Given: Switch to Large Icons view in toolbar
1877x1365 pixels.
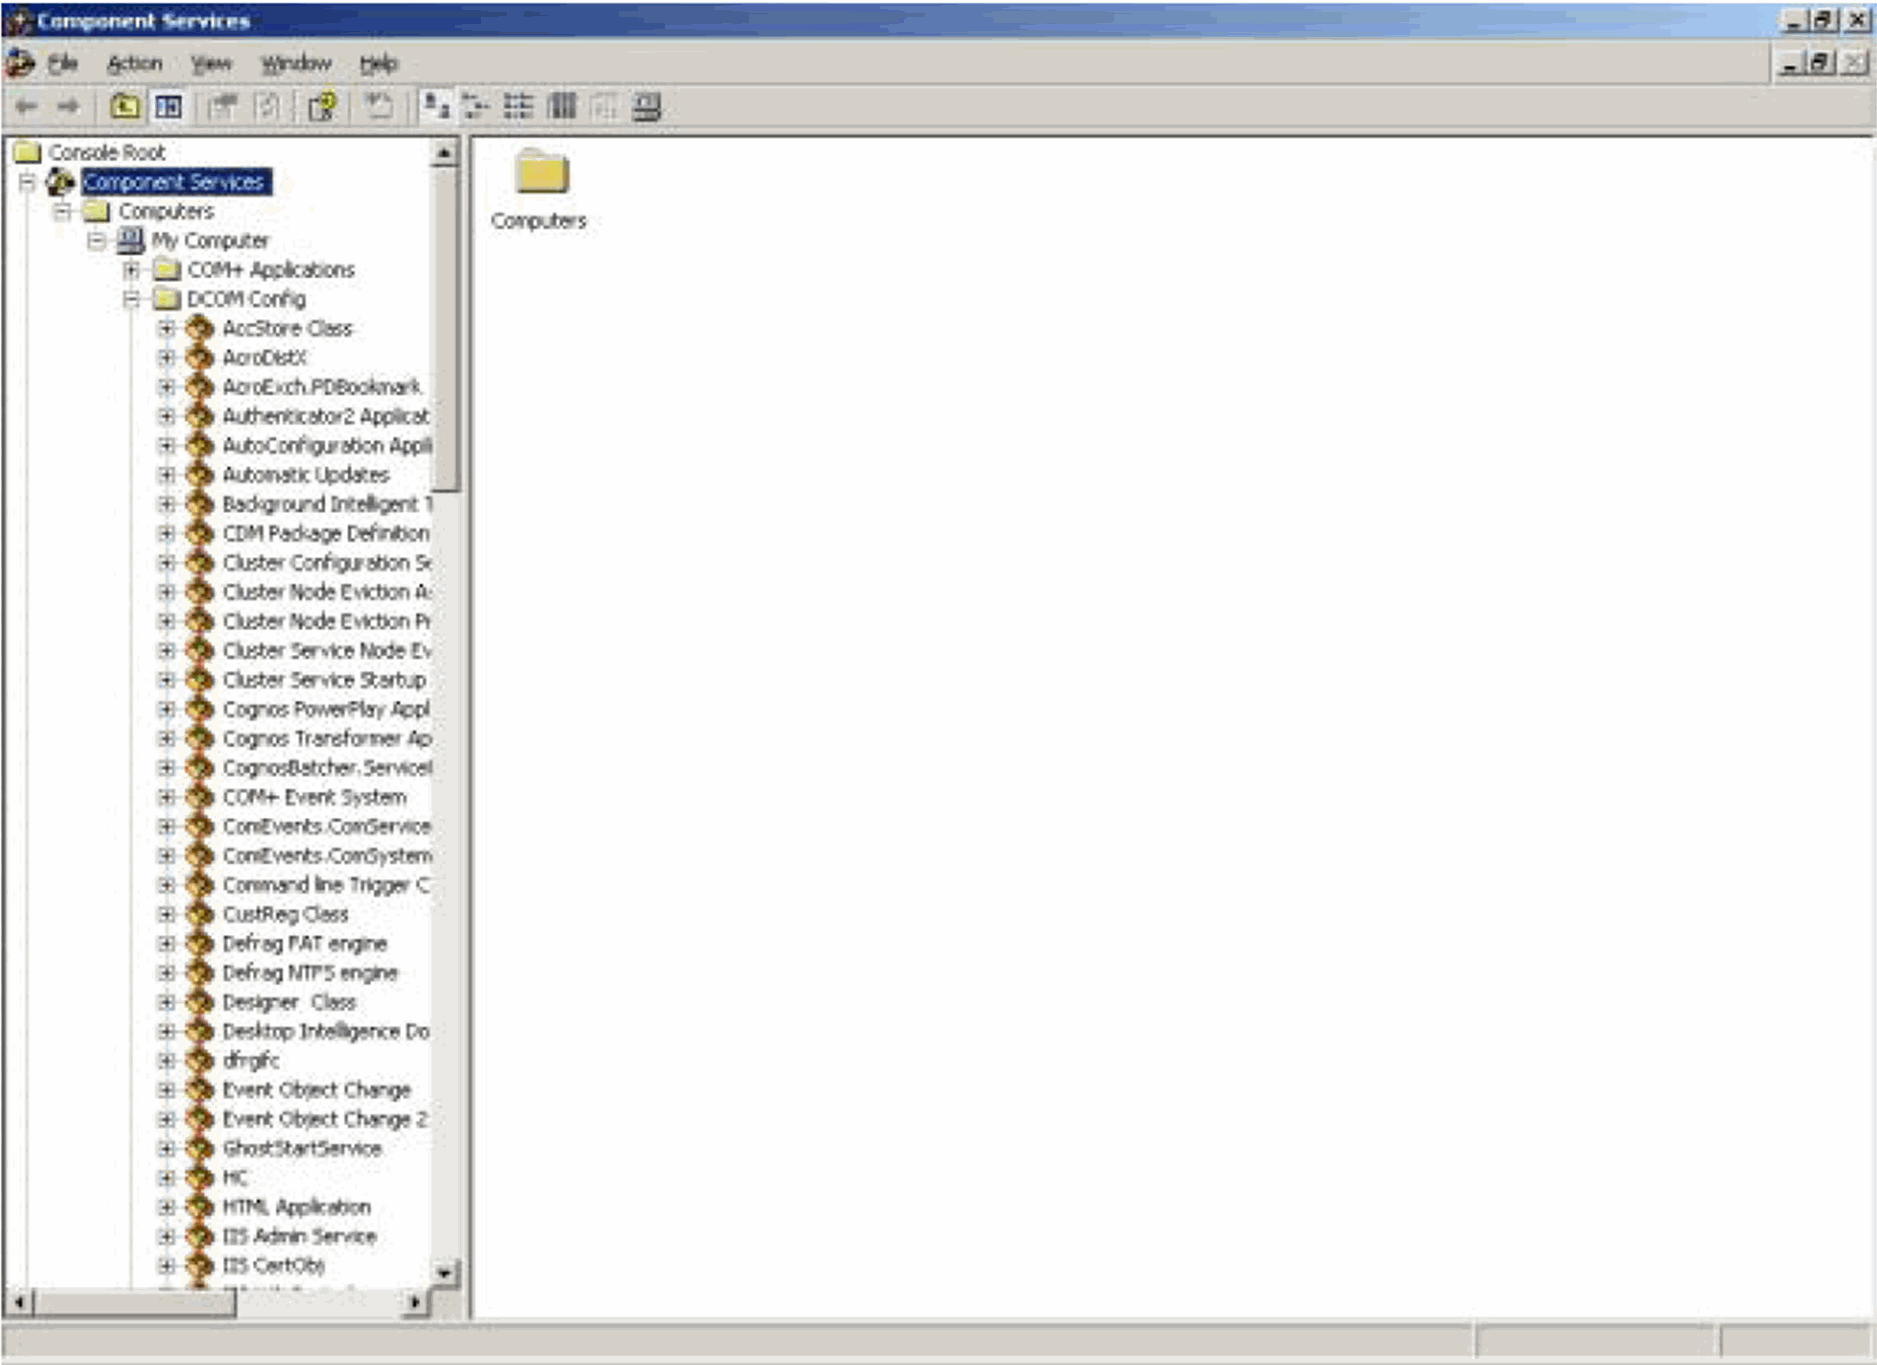Looking at the screenshot, I should (435, 106).
